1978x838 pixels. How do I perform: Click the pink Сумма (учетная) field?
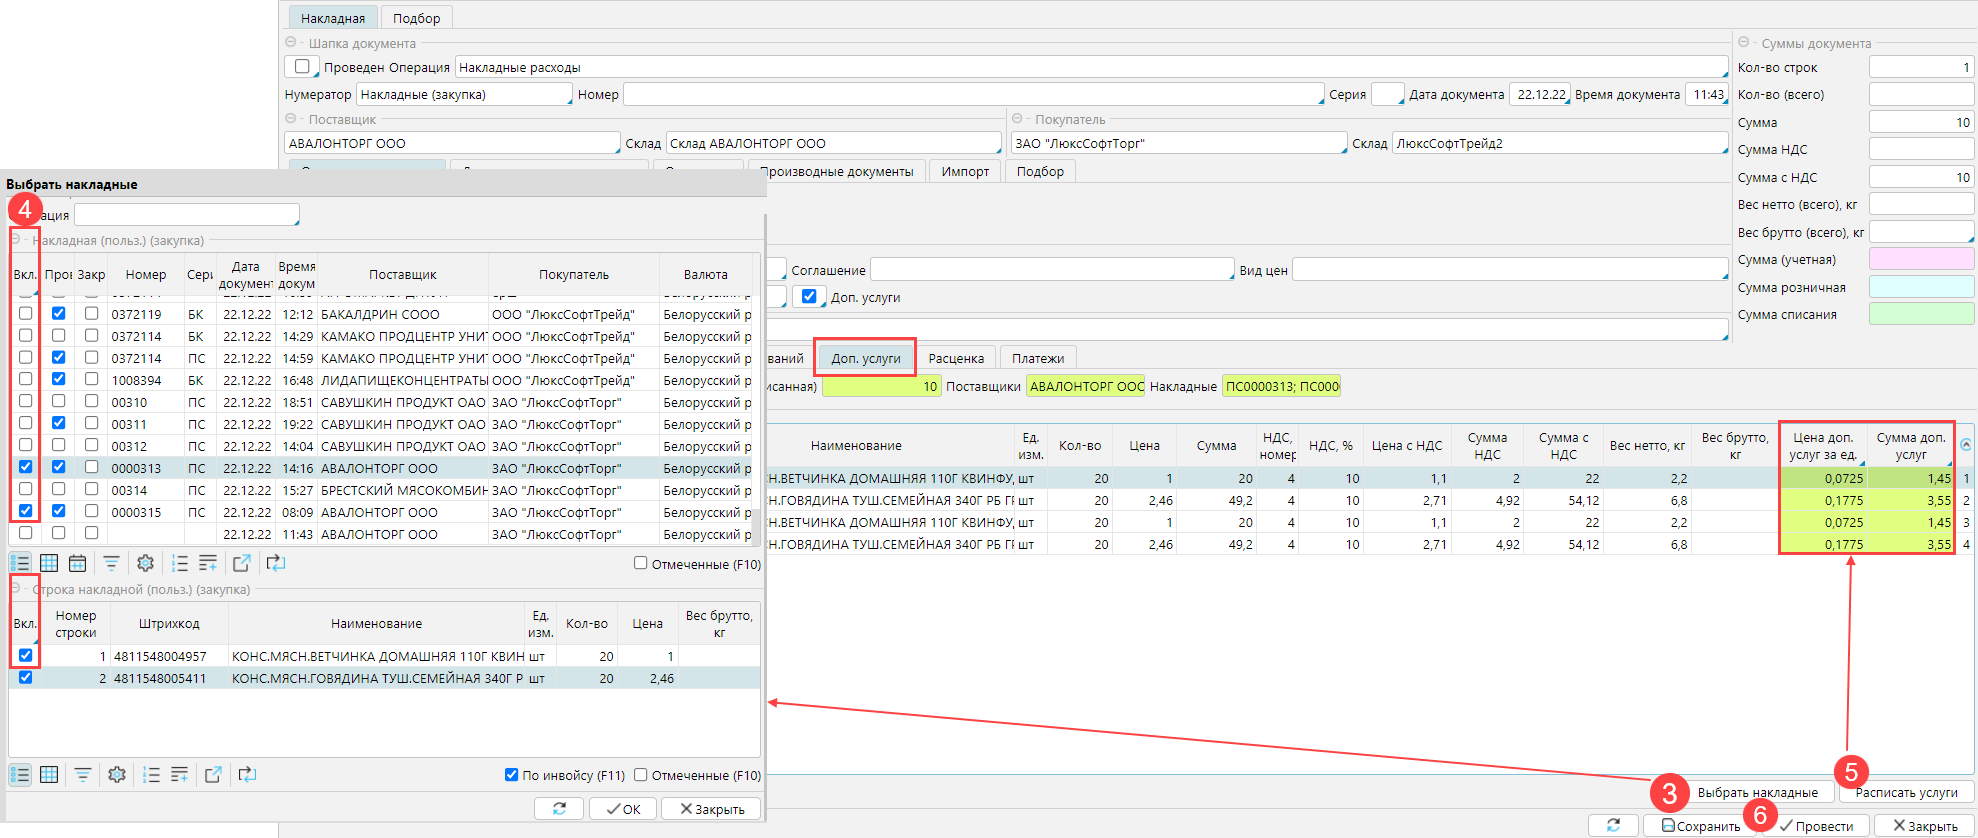click(x=1921, y=259)
